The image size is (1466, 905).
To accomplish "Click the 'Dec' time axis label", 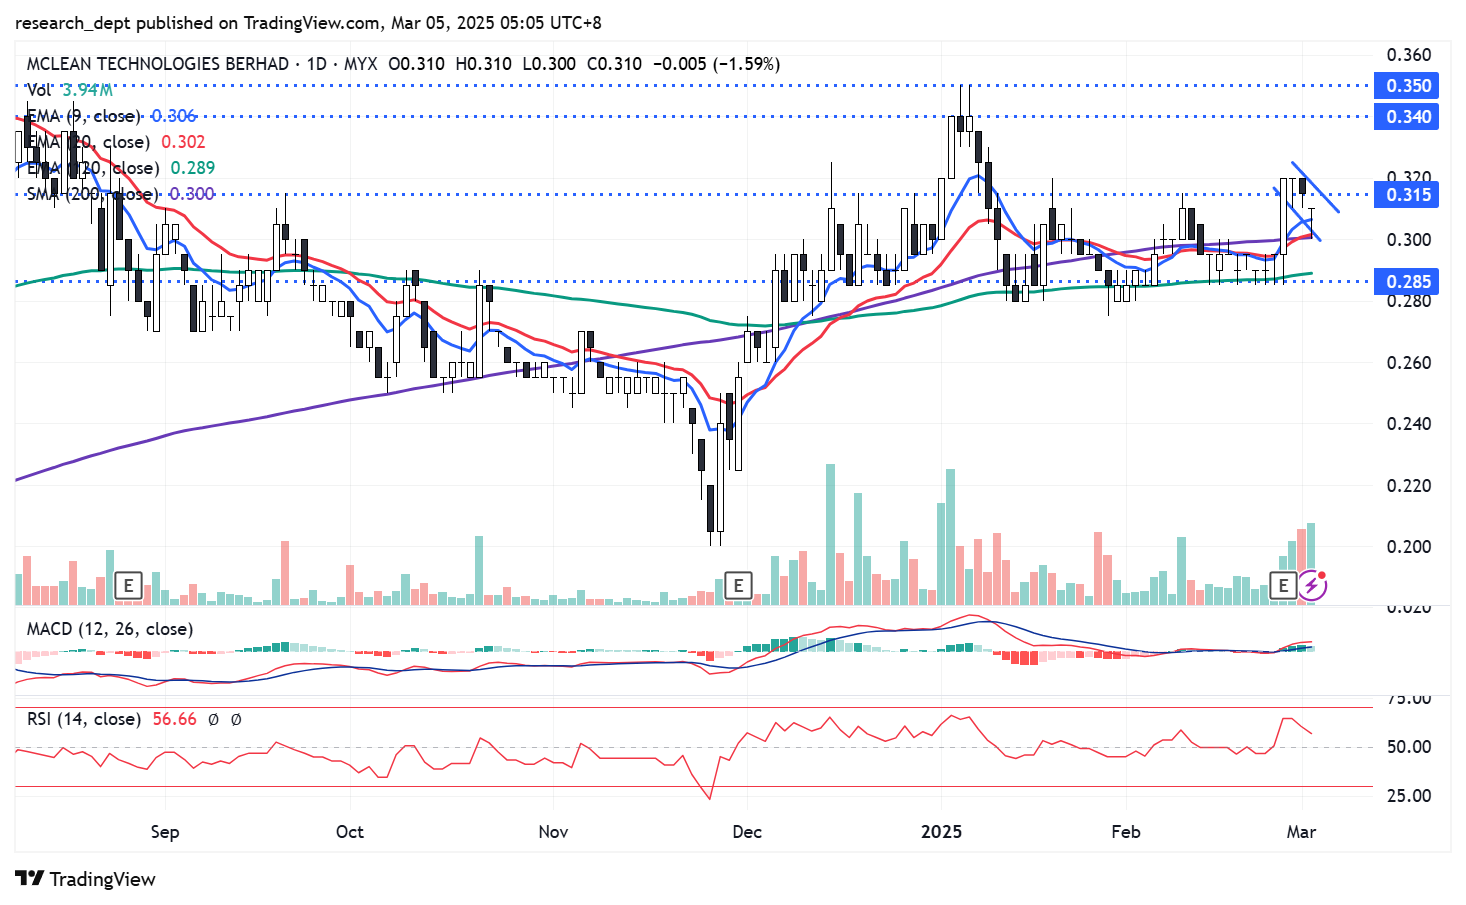I will tap(747, 832).
